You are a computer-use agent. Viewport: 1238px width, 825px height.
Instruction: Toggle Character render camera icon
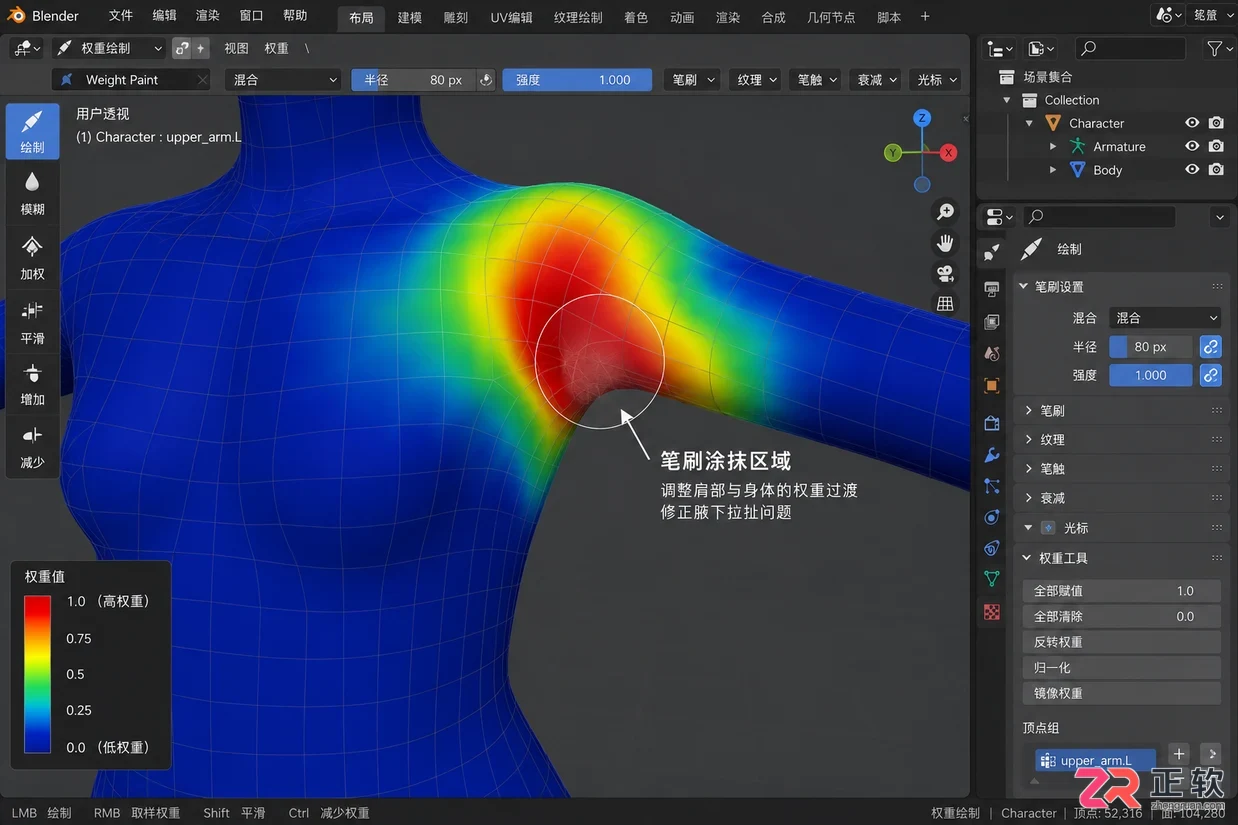click(x=1216, y=123)
